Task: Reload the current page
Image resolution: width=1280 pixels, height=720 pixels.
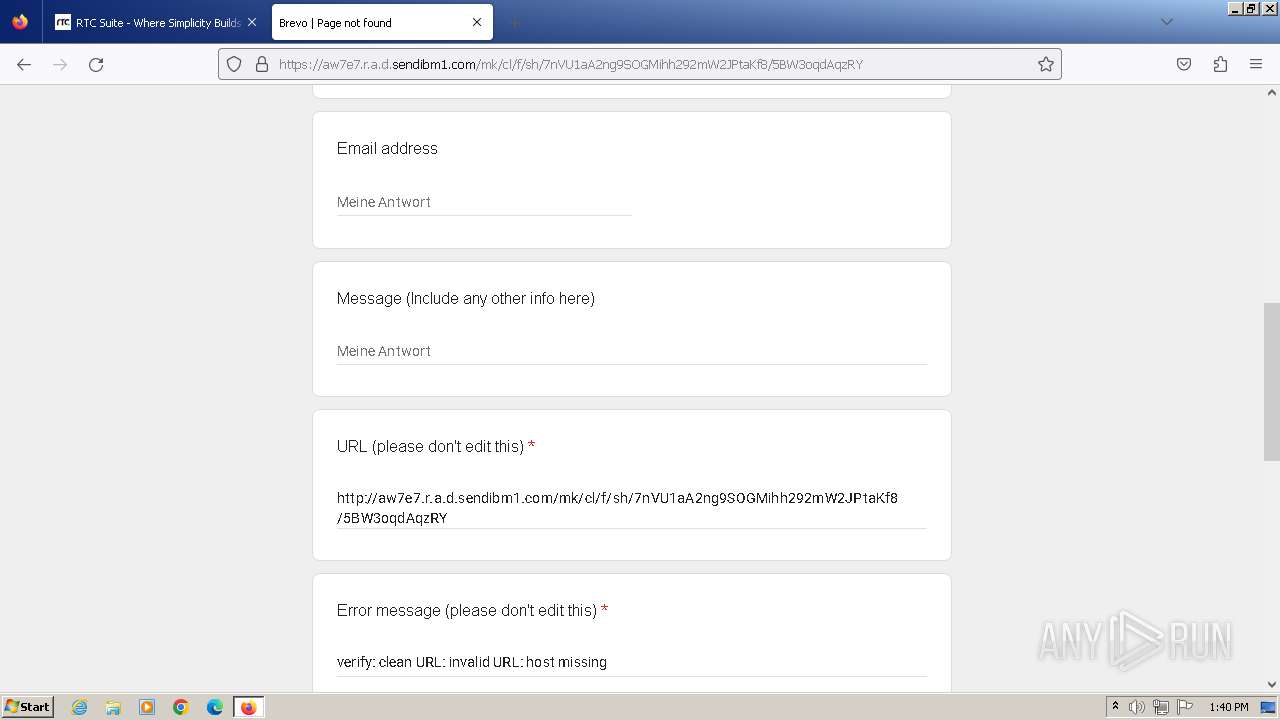Action: coord(96,64)
